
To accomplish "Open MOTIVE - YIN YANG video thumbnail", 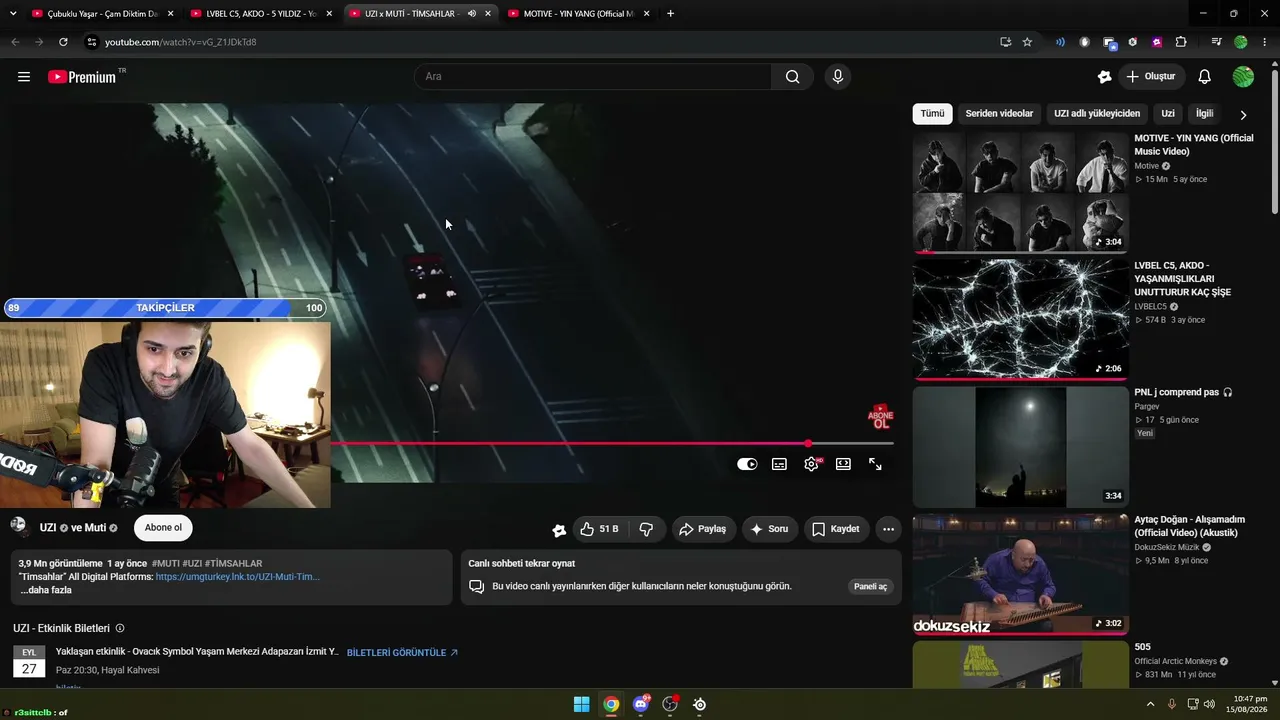I will click(x=1020, y=192).
